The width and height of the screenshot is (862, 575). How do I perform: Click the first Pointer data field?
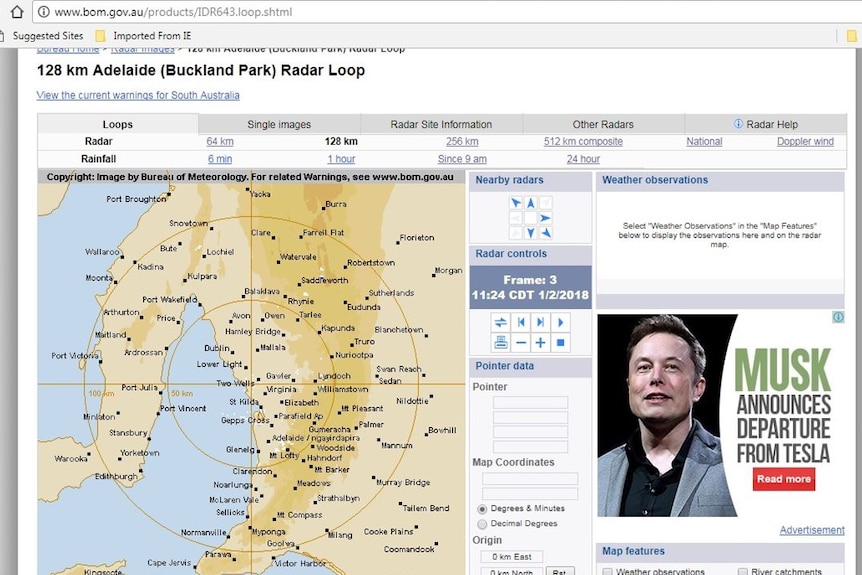coord(531,402)
